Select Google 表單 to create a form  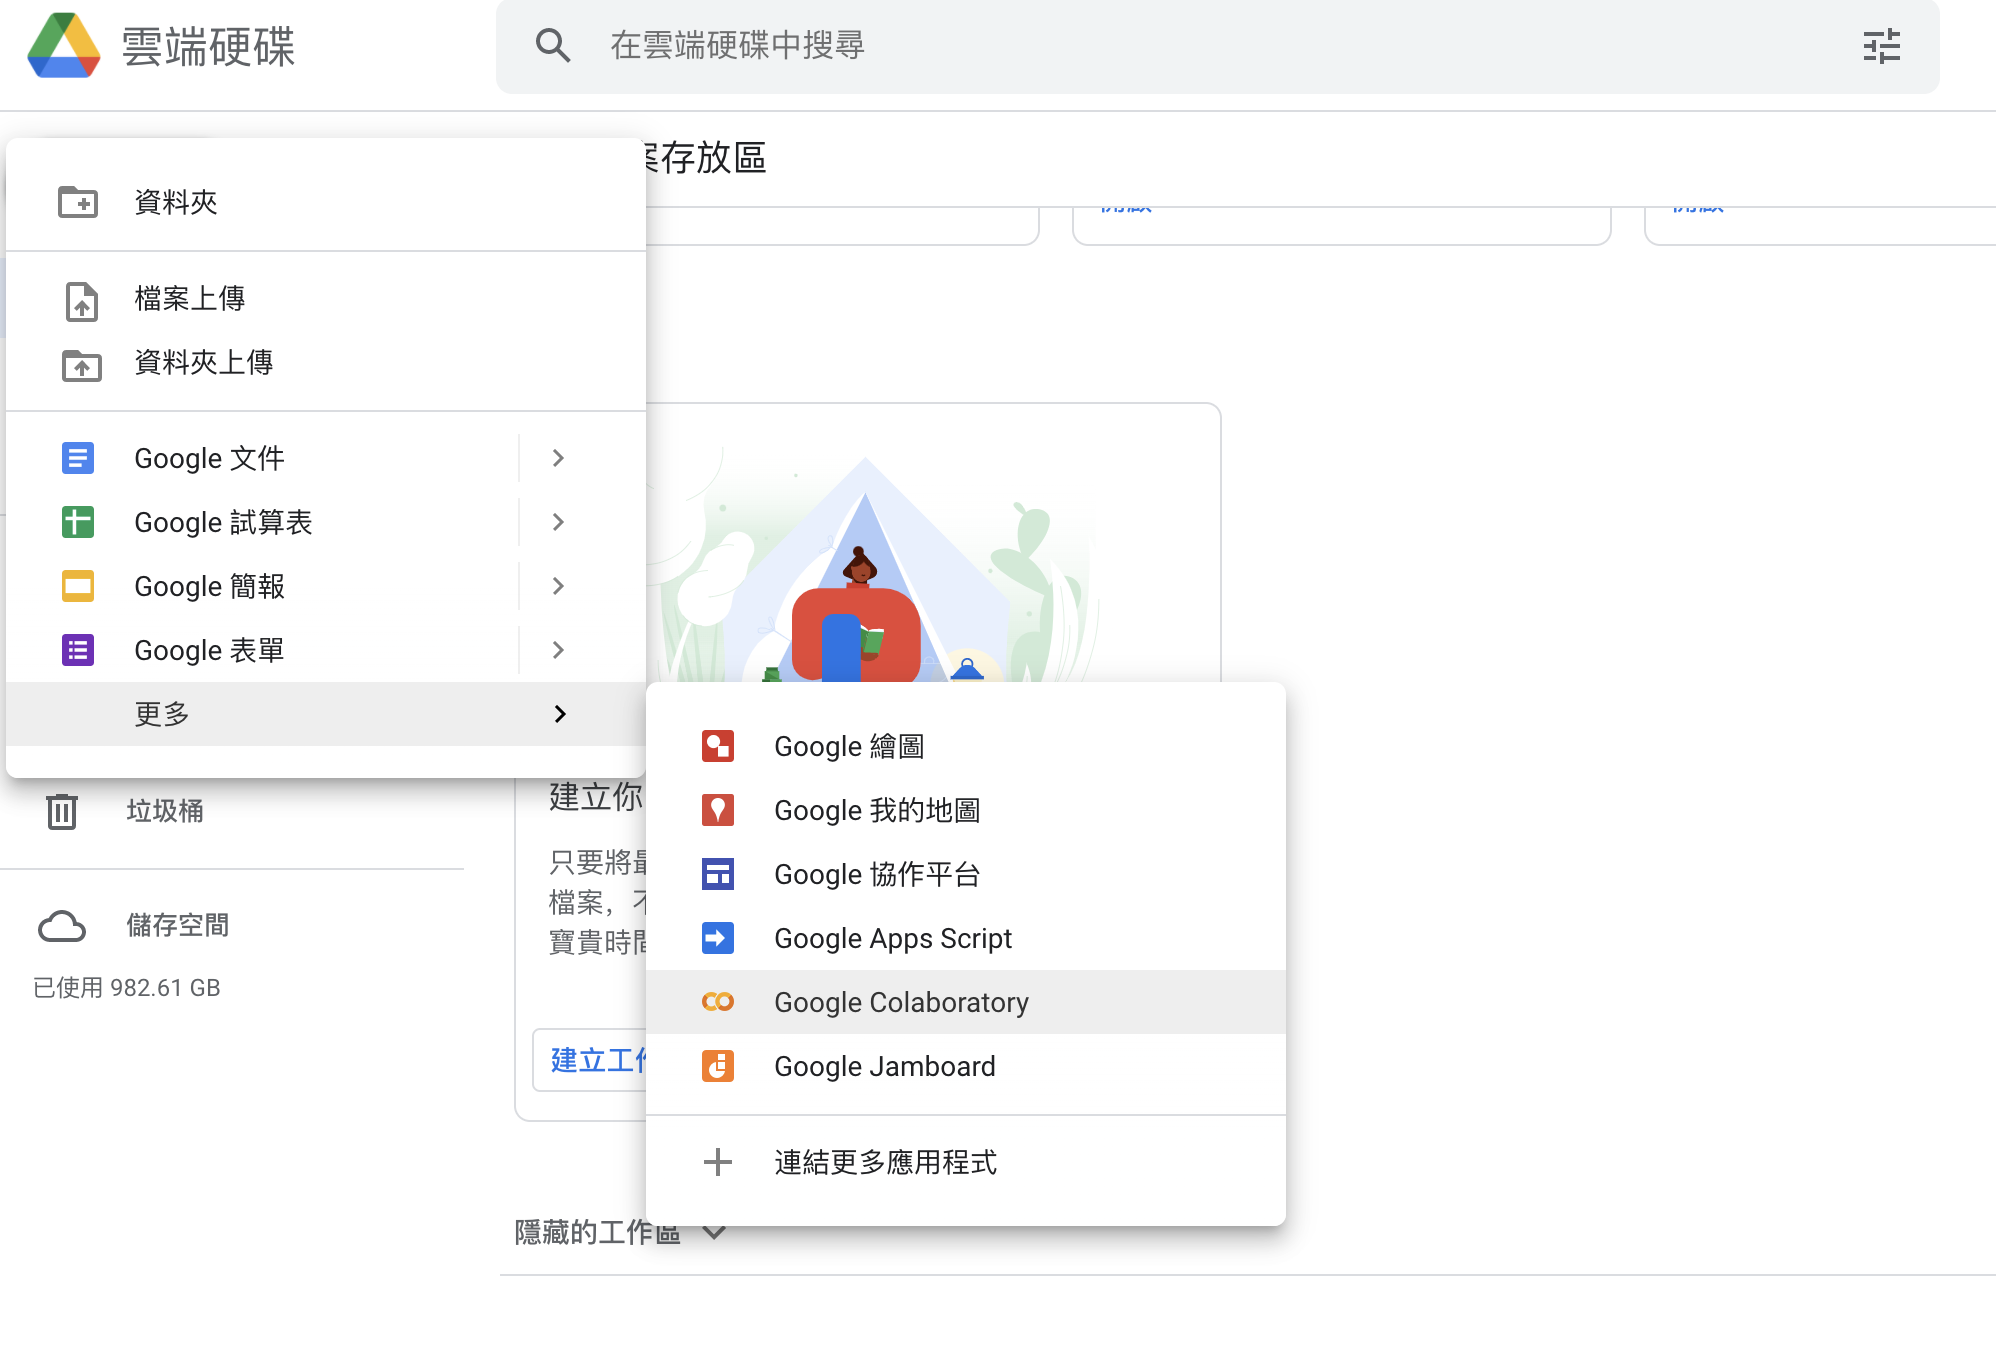(209, 650)
